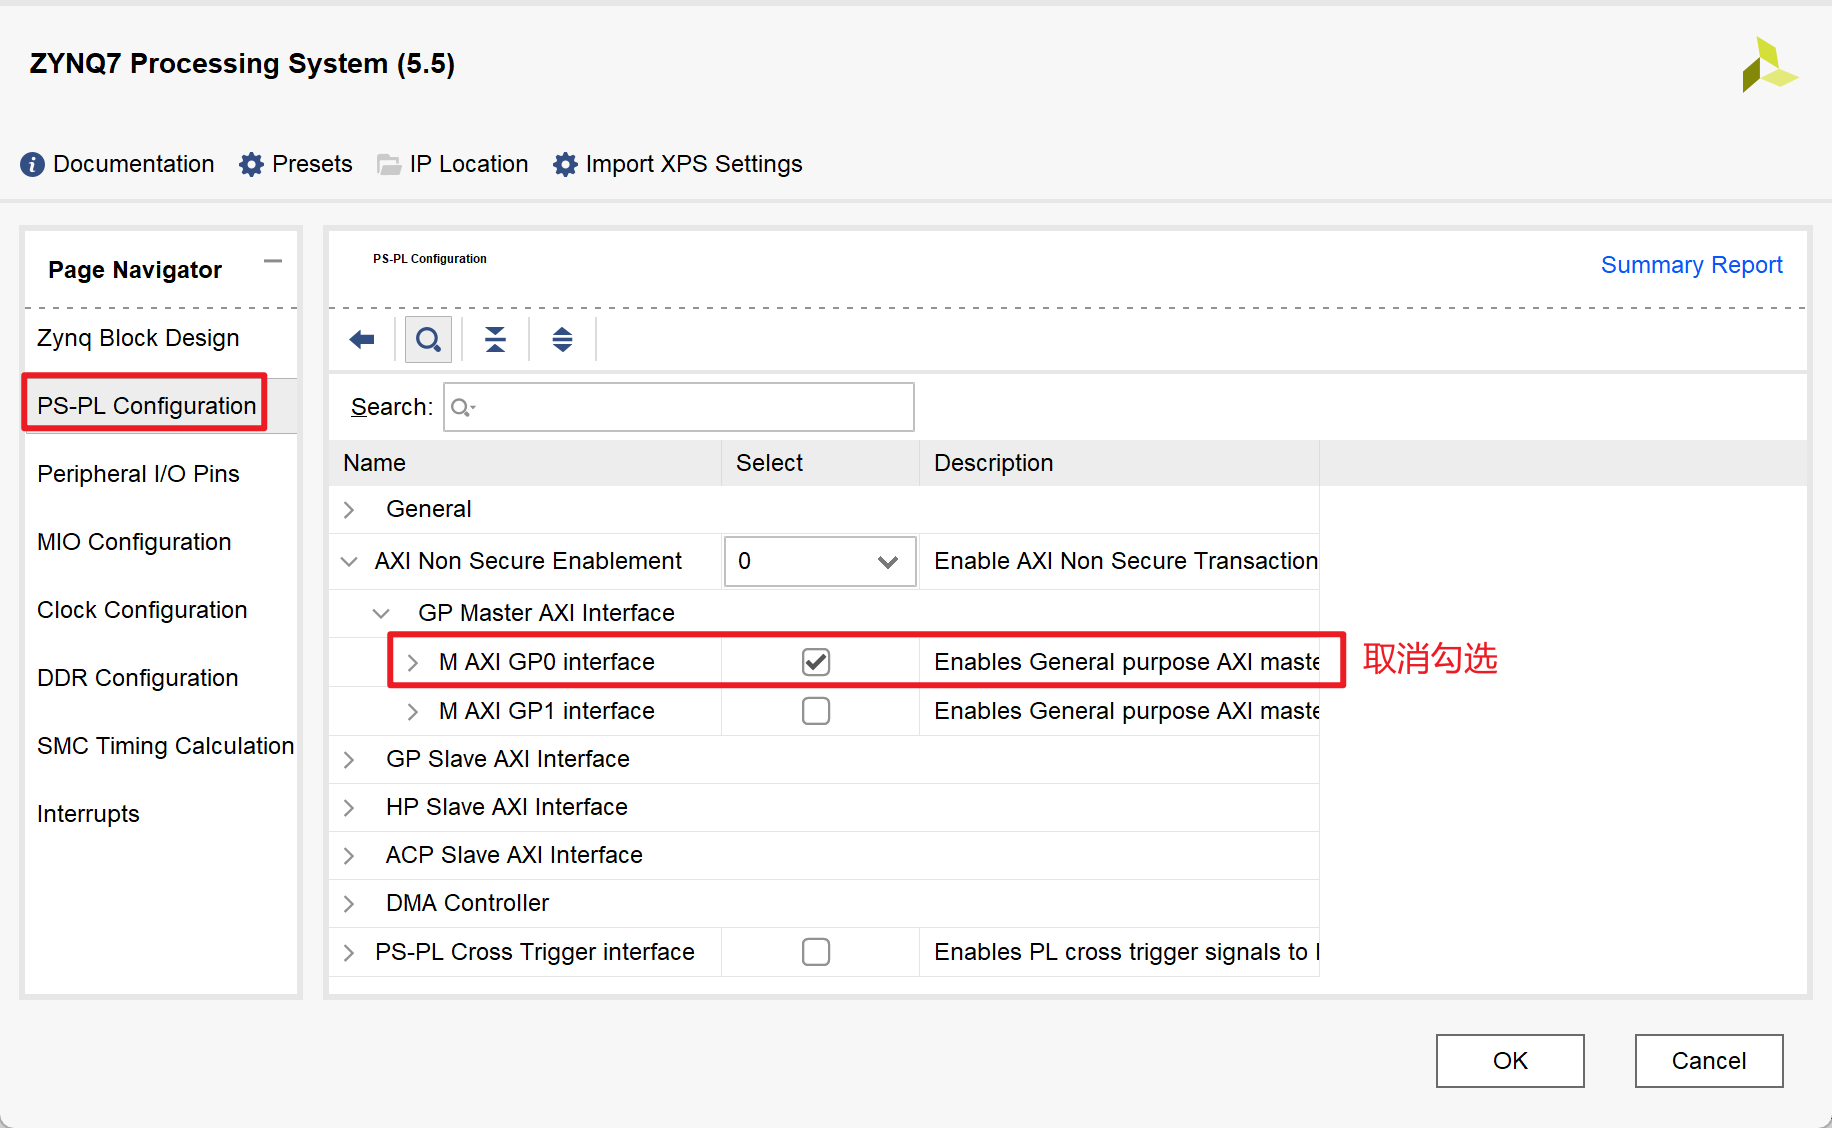Collapse AXI Non Secure Enablement row
1832x1128 pixels.
point(349,562)
